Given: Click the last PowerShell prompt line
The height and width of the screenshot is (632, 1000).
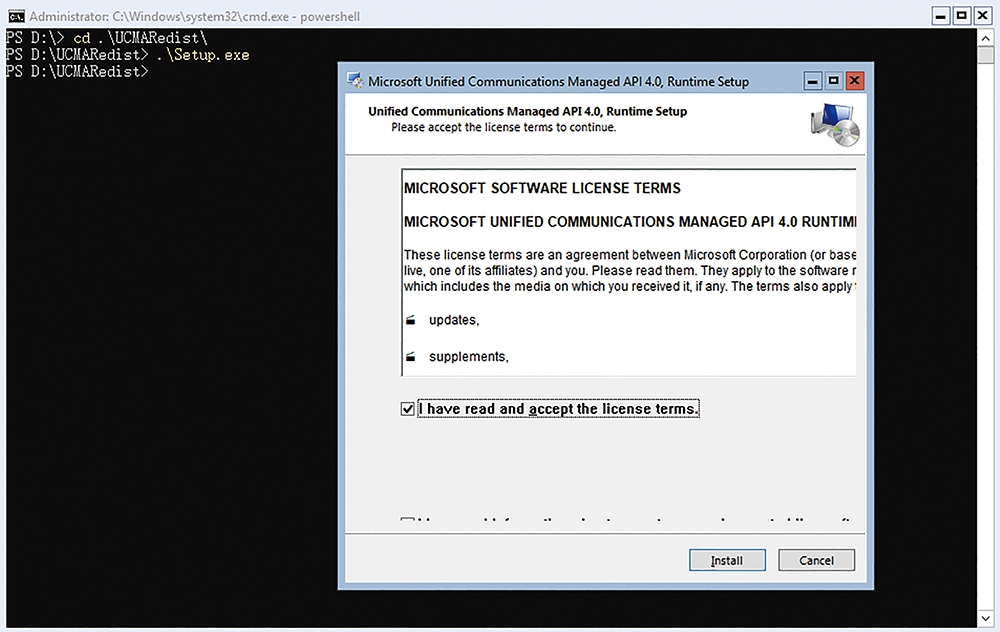Looking at the screenshot, I should coord(77,71).
